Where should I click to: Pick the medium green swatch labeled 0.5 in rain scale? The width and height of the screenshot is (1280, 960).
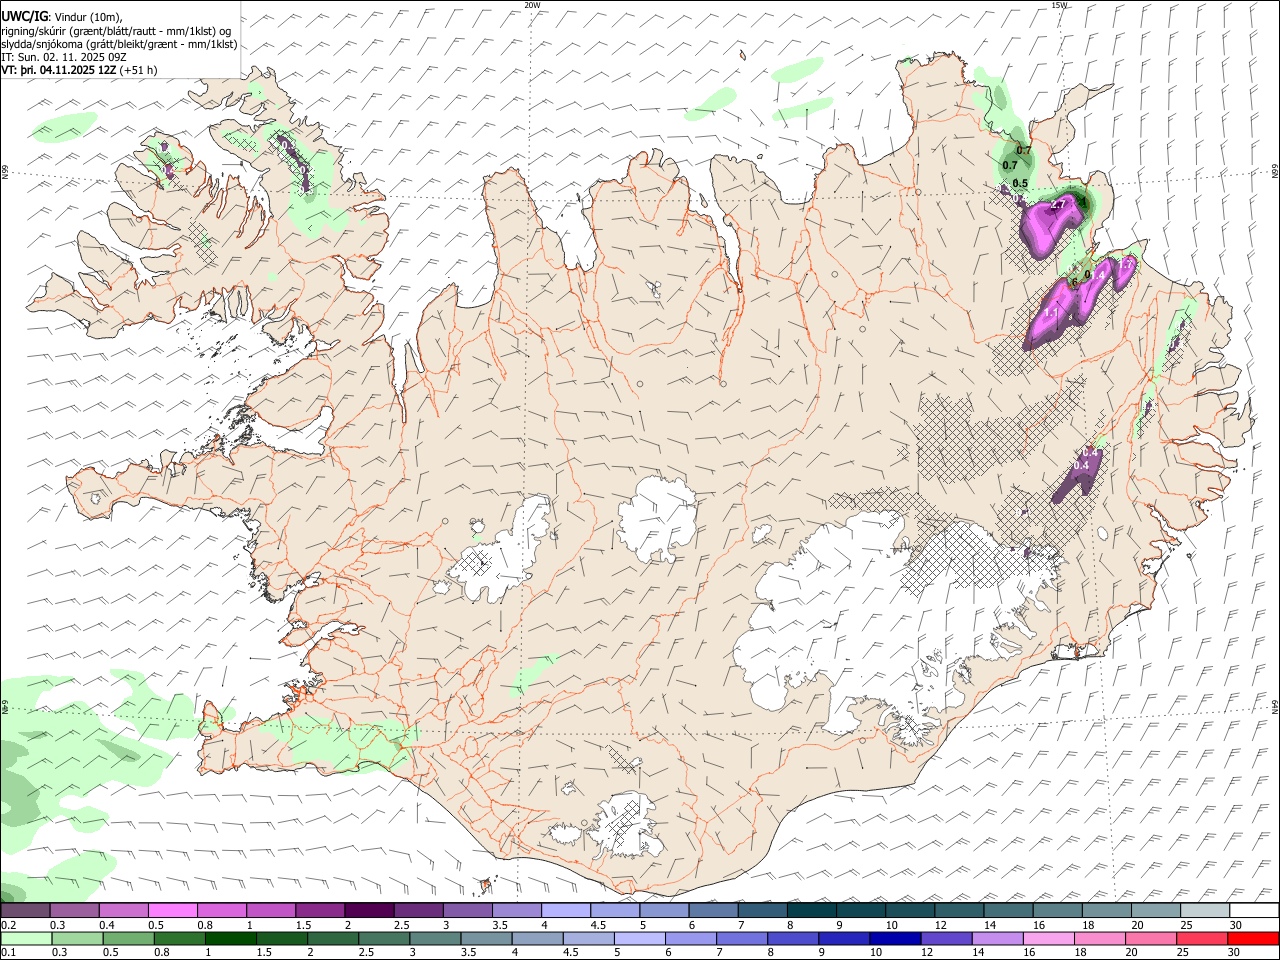point(128,939)
